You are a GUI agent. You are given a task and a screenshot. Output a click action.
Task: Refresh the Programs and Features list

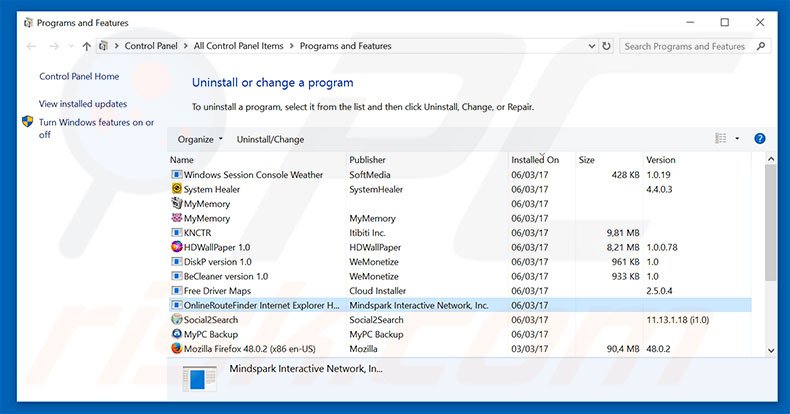click(x=606, y=46)
